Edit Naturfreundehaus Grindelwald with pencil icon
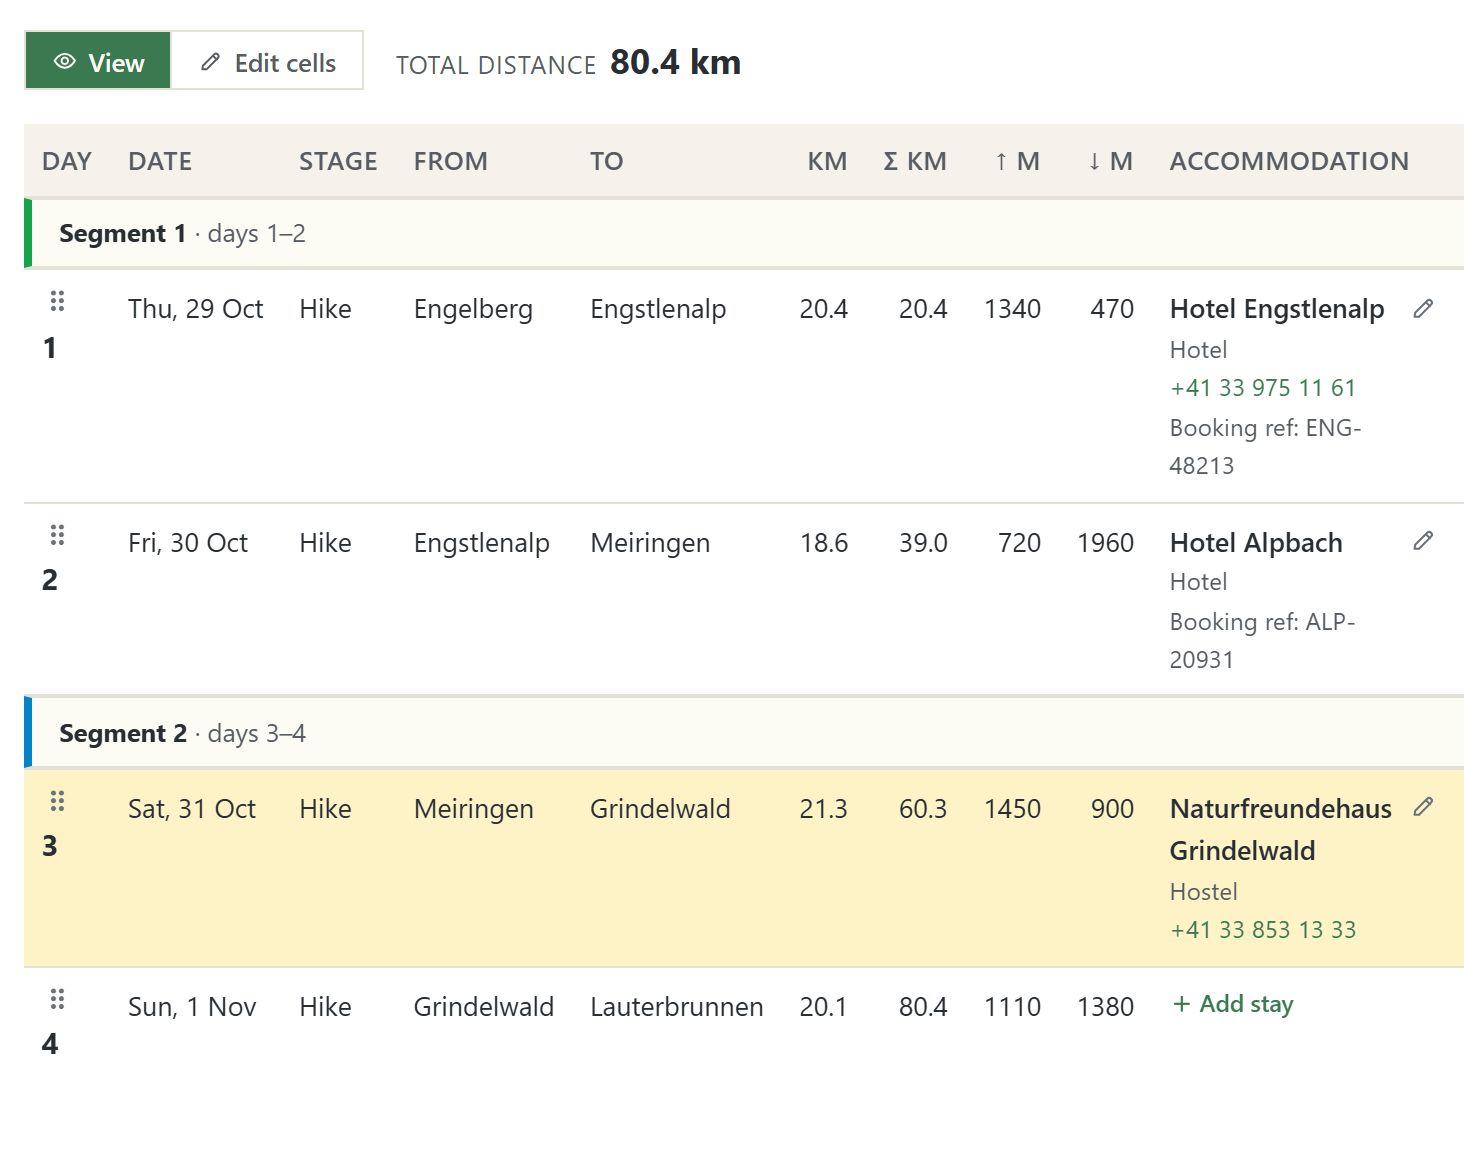 [1423, 807]
